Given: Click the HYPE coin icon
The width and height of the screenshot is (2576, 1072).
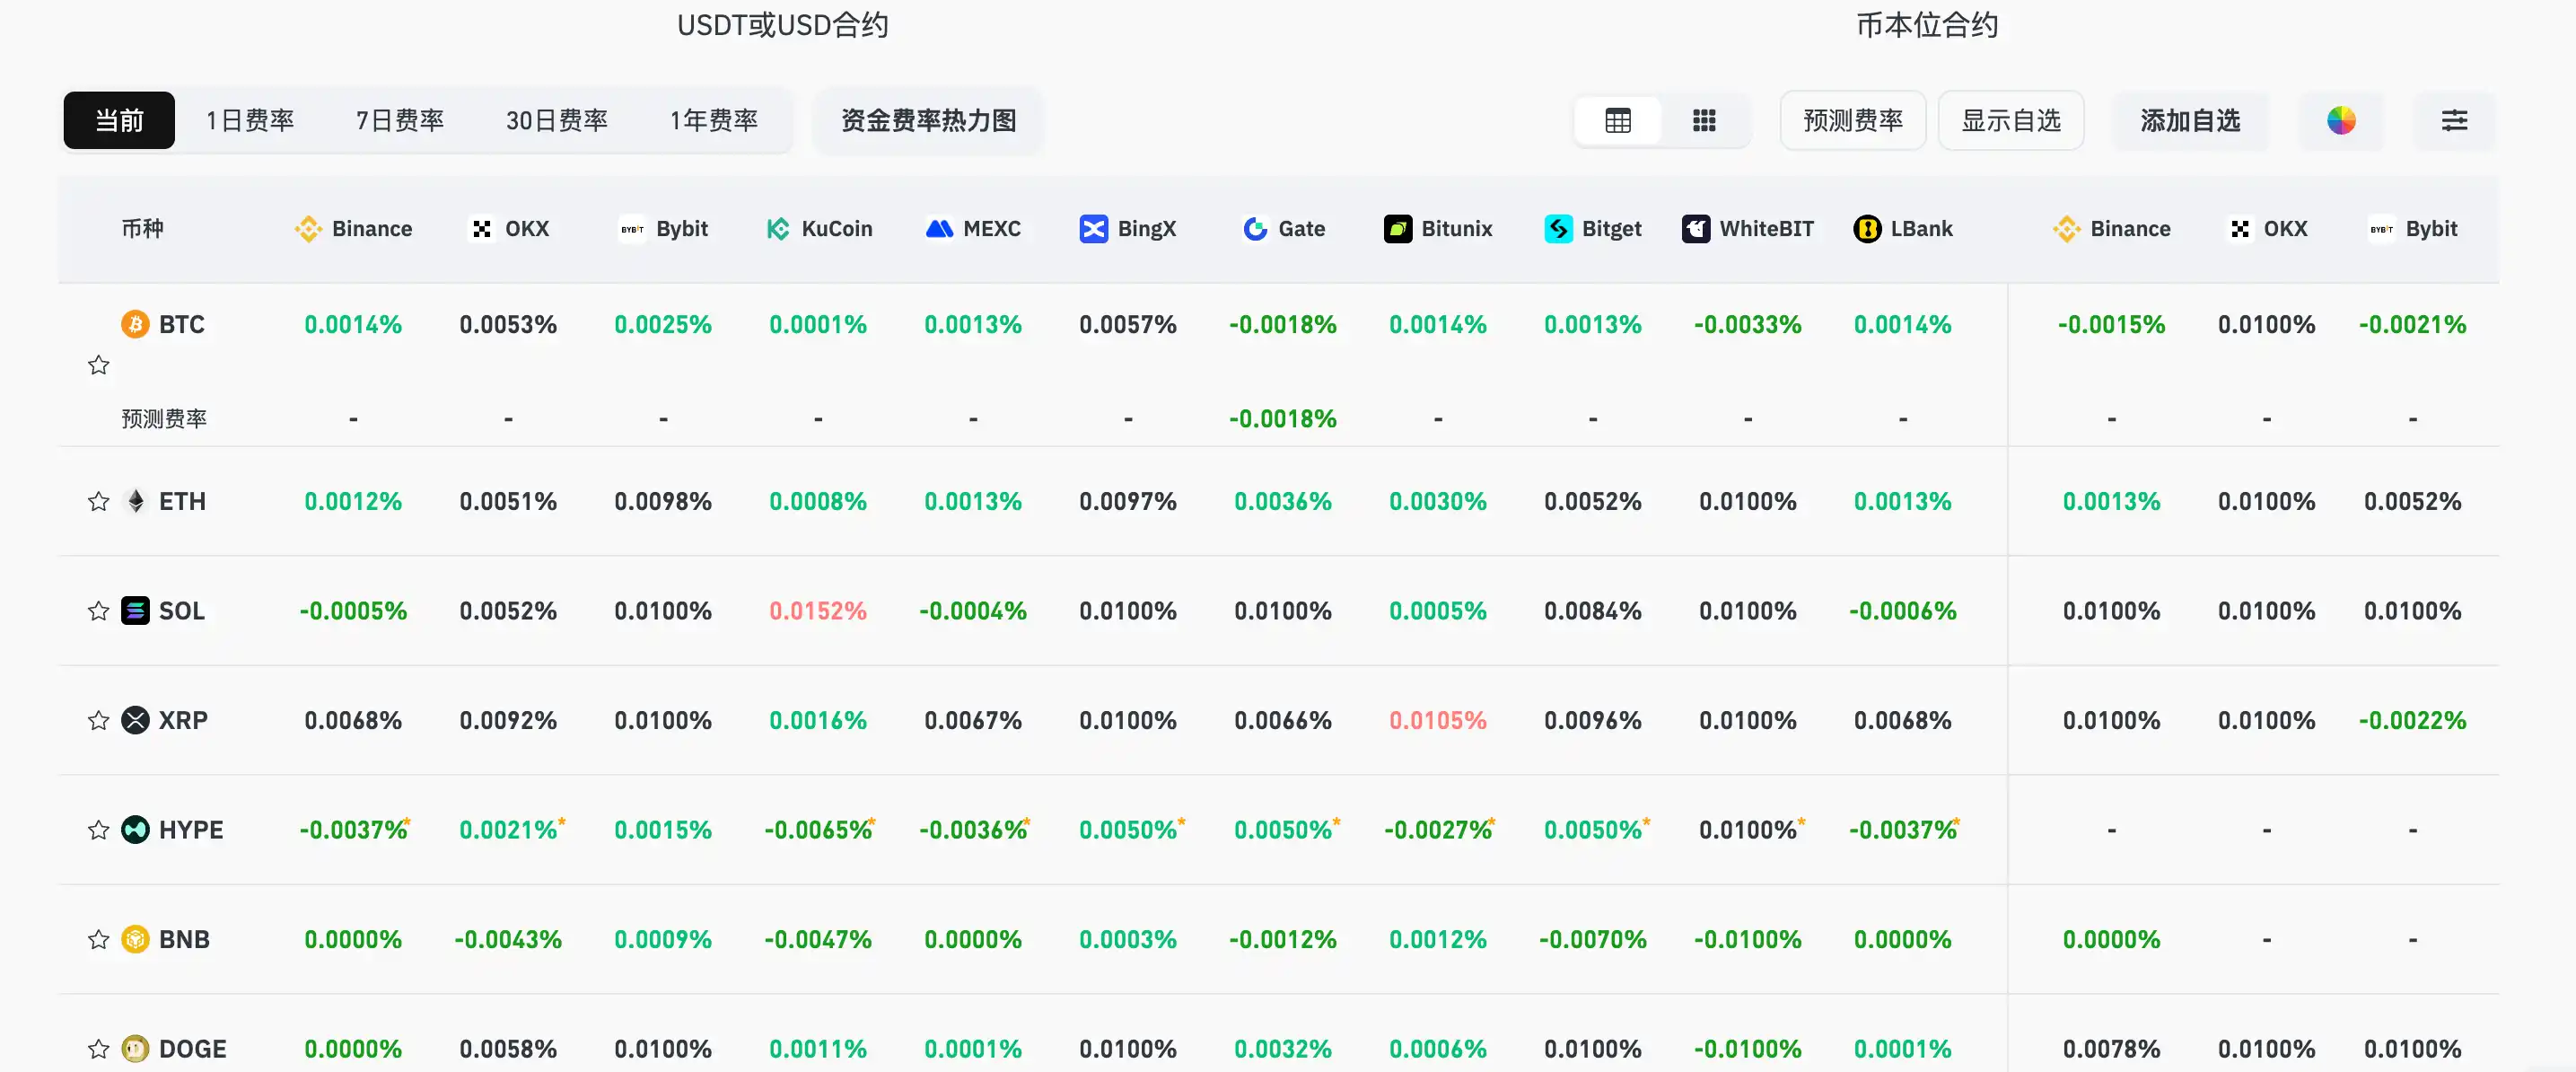Looking at the screenshot, I should [136, 829].
